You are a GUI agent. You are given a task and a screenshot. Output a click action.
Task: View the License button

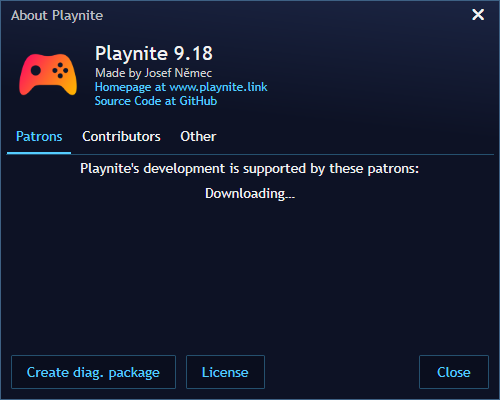[225, 372]
